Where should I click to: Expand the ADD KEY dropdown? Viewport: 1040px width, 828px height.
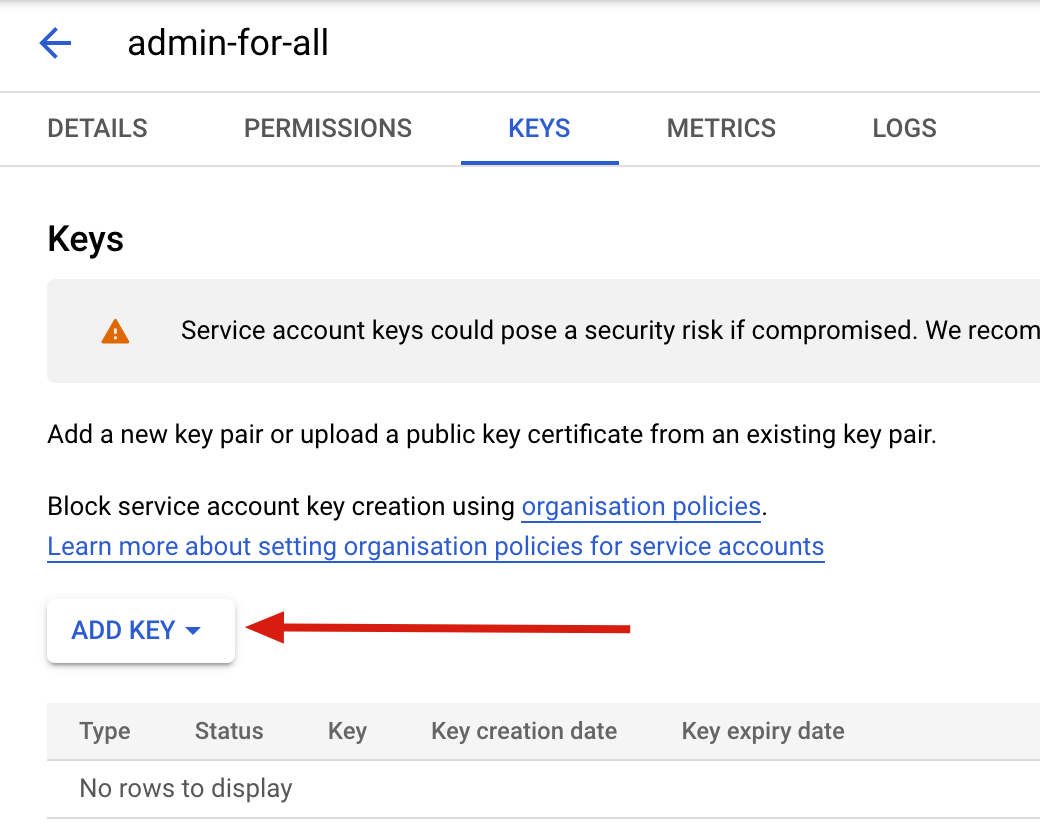pos(140,630)
